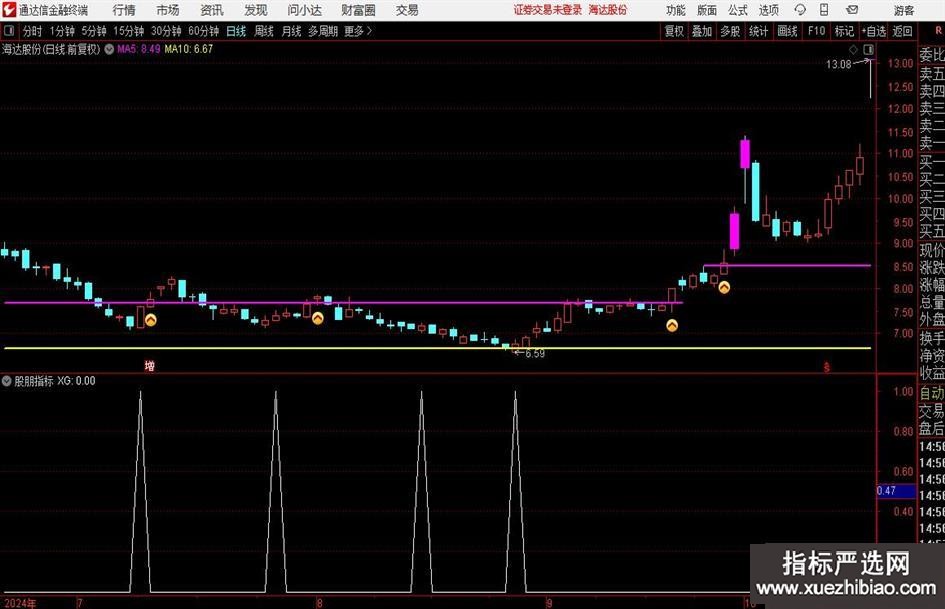
Task: Click the 13.08 high price label
Action: pos(838,64)
